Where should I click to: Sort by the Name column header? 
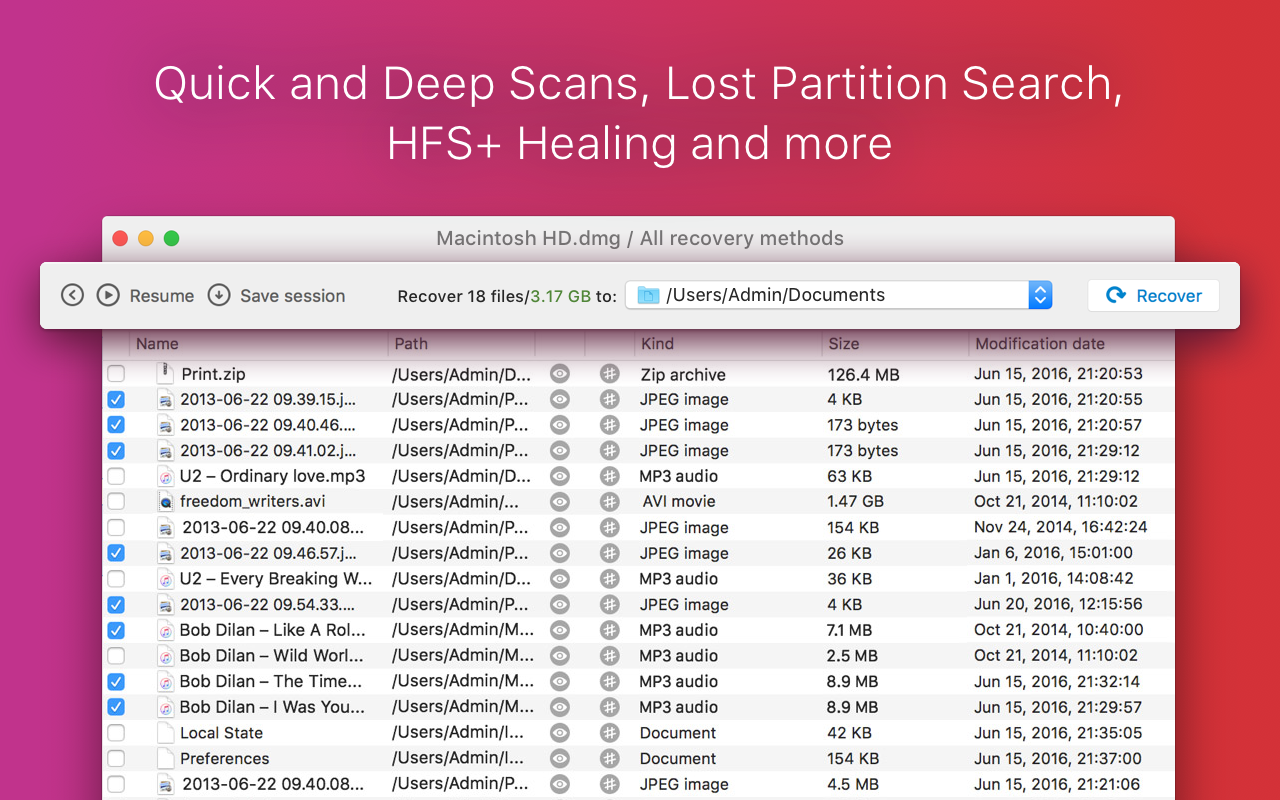(158, 344)
